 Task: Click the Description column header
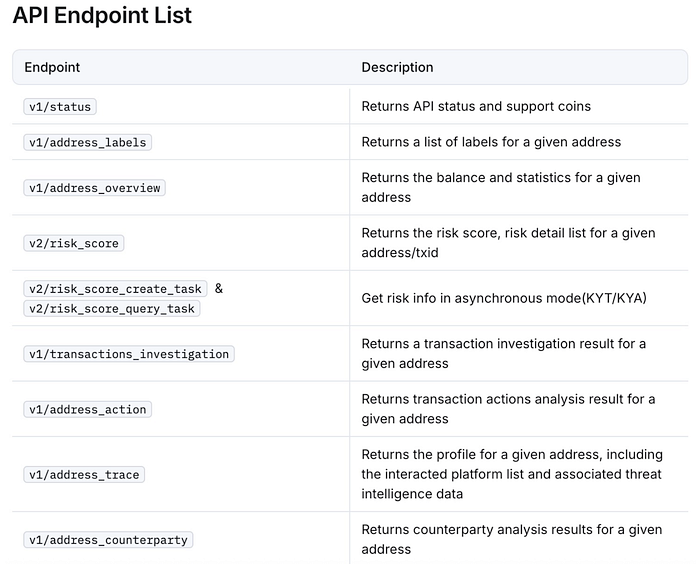(x=397, y=67)
